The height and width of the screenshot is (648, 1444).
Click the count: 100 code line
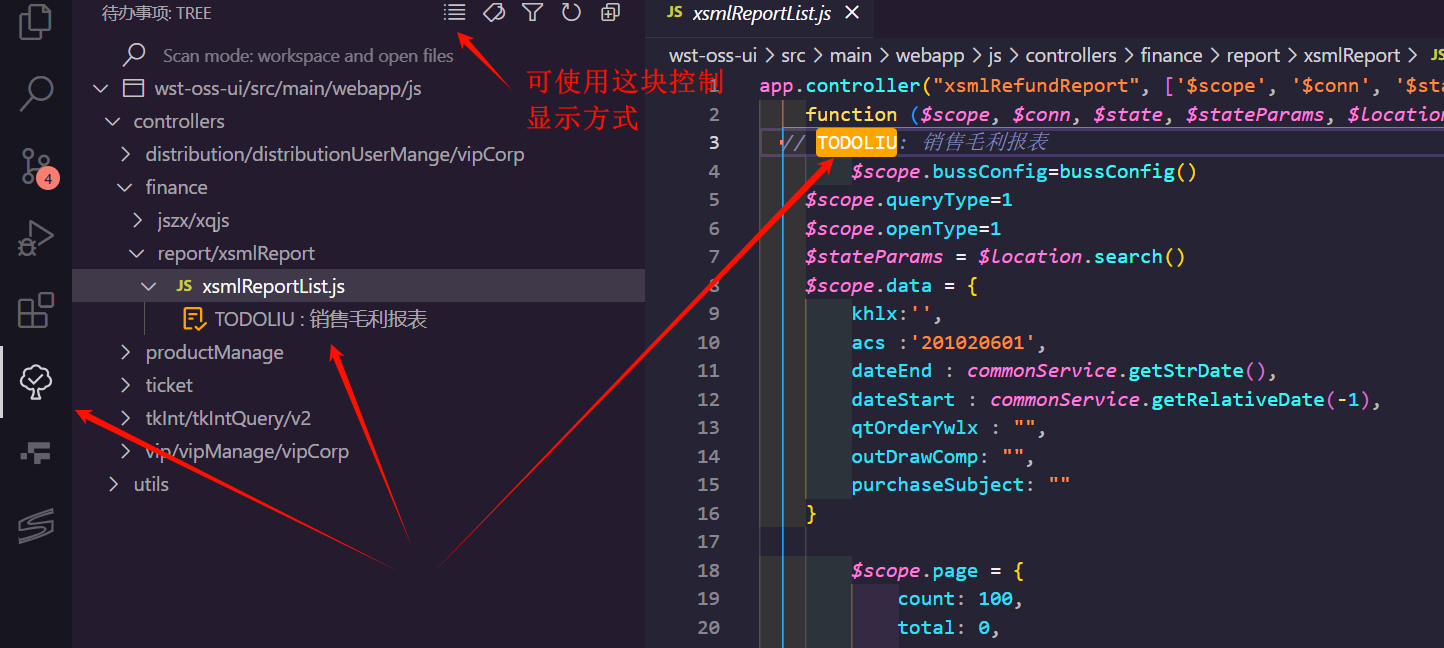(961, 599)
